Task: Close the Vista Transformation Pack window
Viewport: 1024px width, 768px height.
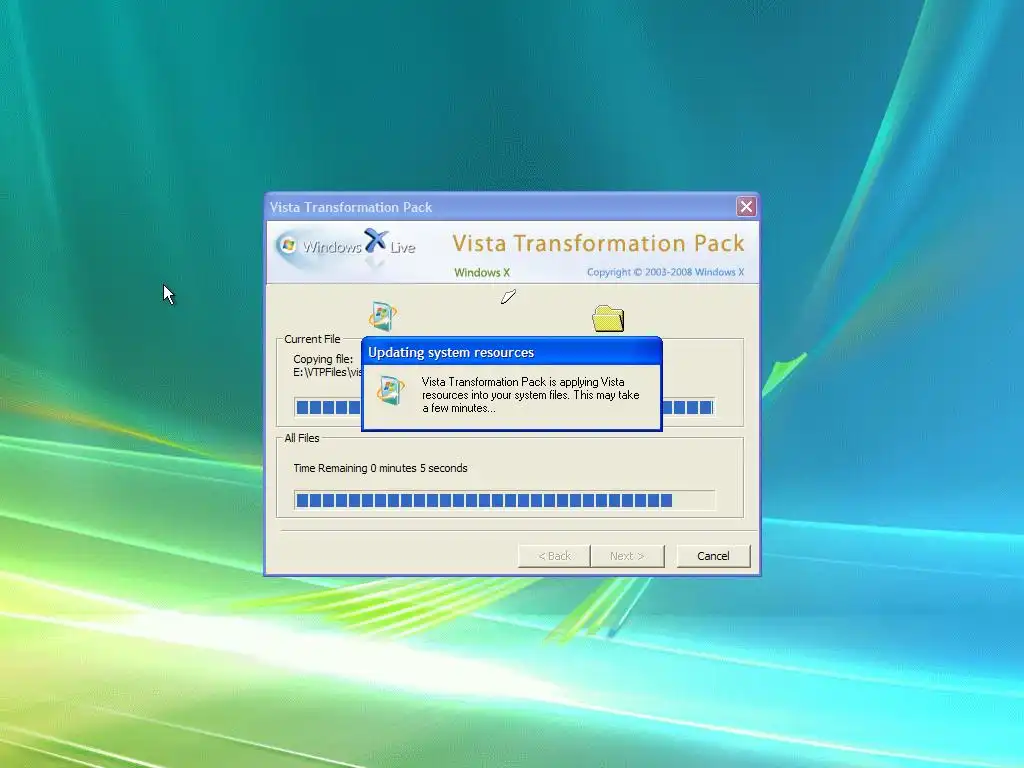Action: point(746,206)
